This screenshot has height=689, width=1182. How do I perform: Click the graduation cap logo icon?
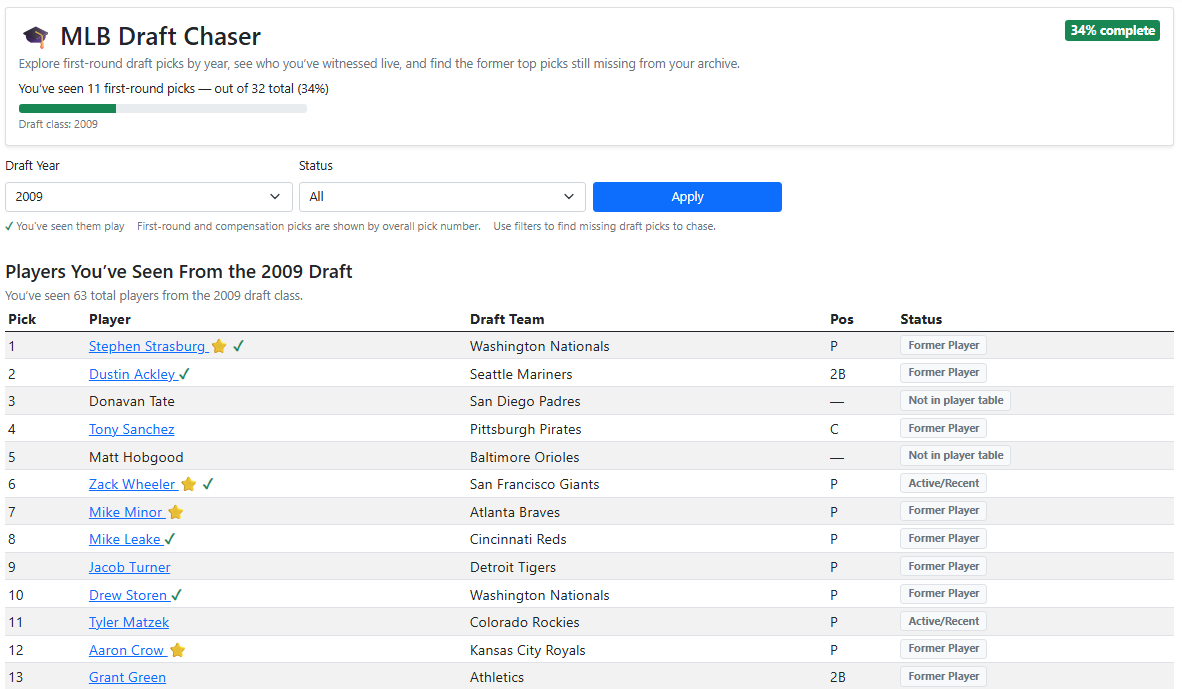tap(35, 36)
